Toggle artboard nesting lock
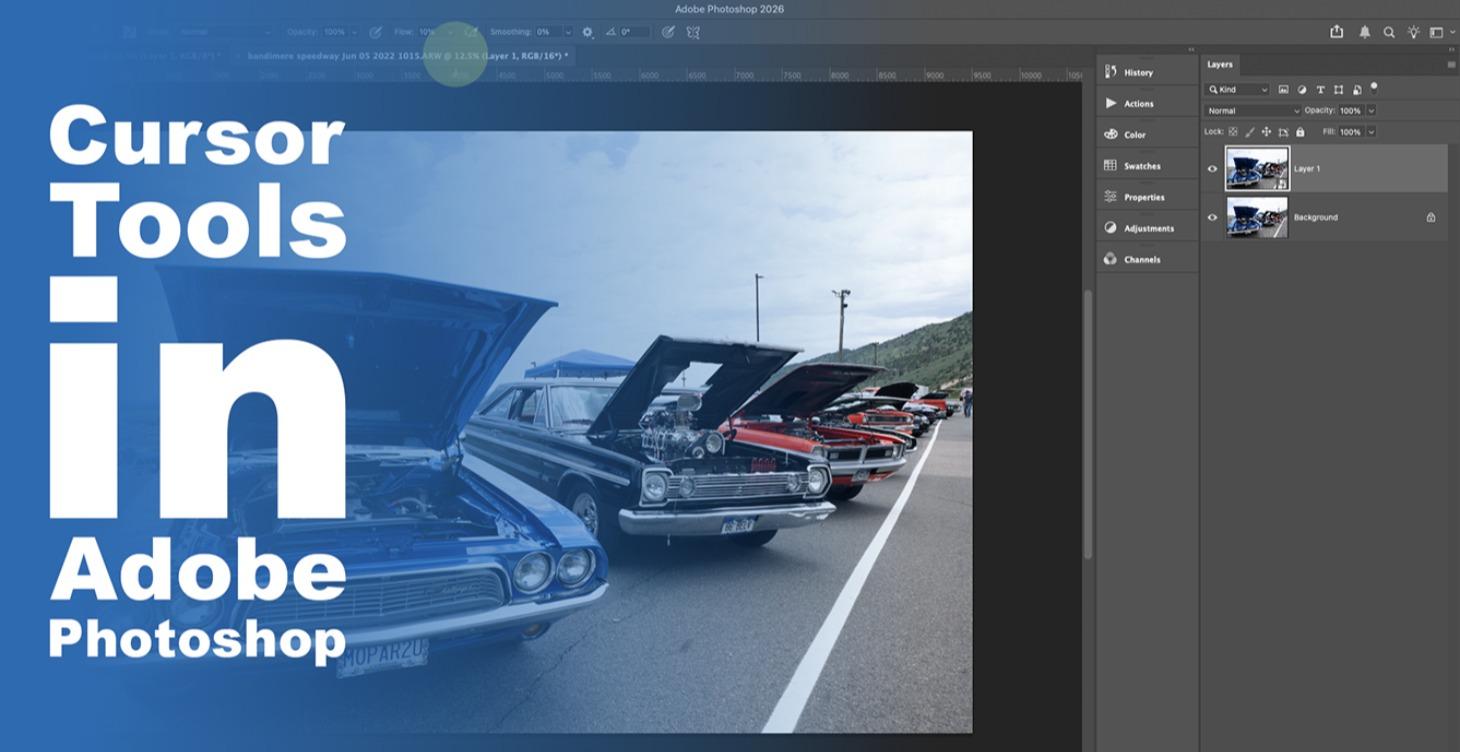The width and height of the screenshot is (1460, 752). point(1283,132)
